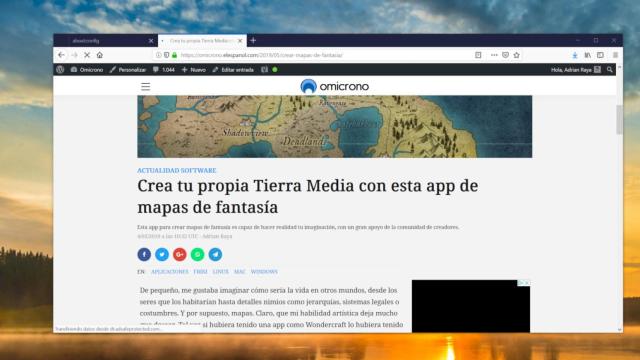Open the Omicrono site hamburger menu
The image size is (640, 360).
tap(146, 87)
